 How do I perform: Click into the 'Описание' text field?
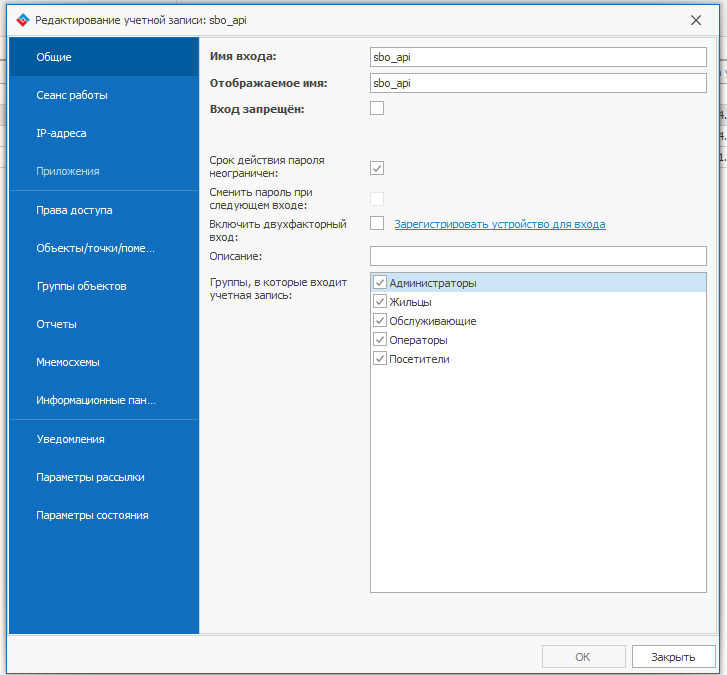pyautogui.click(x=538, y=256)
